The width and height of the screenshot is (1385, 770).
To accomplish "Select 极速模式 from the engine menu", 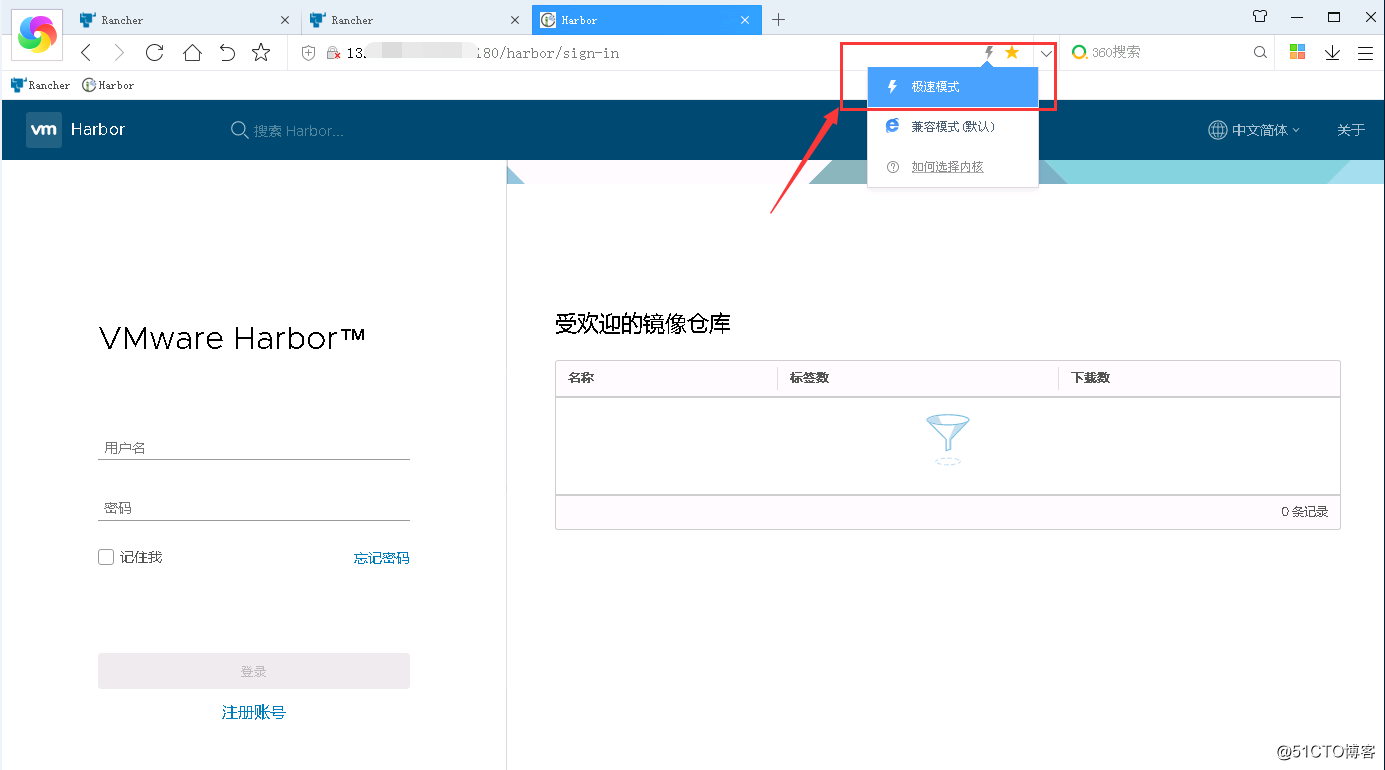I will click(953, 87).
